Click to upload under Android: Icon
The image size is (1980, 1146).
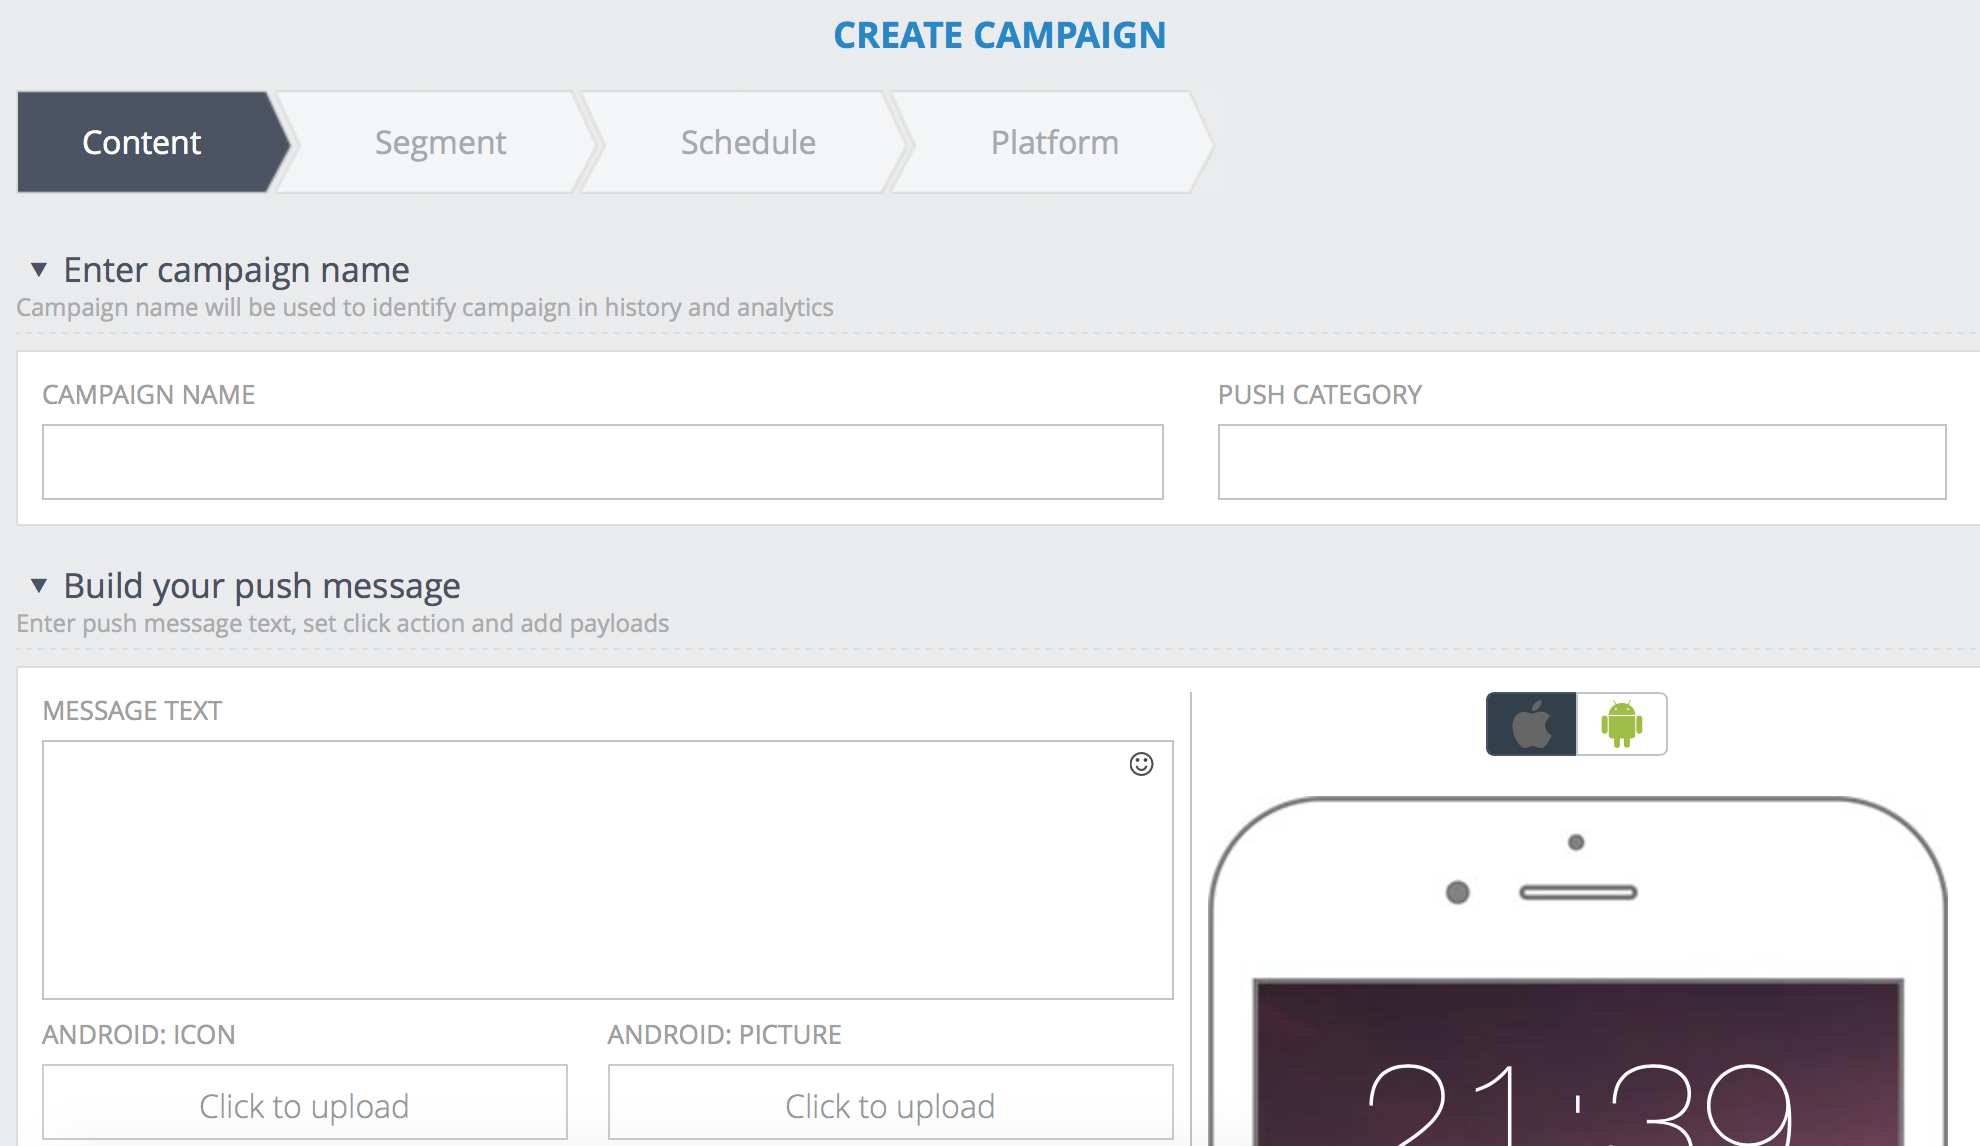304,1106
